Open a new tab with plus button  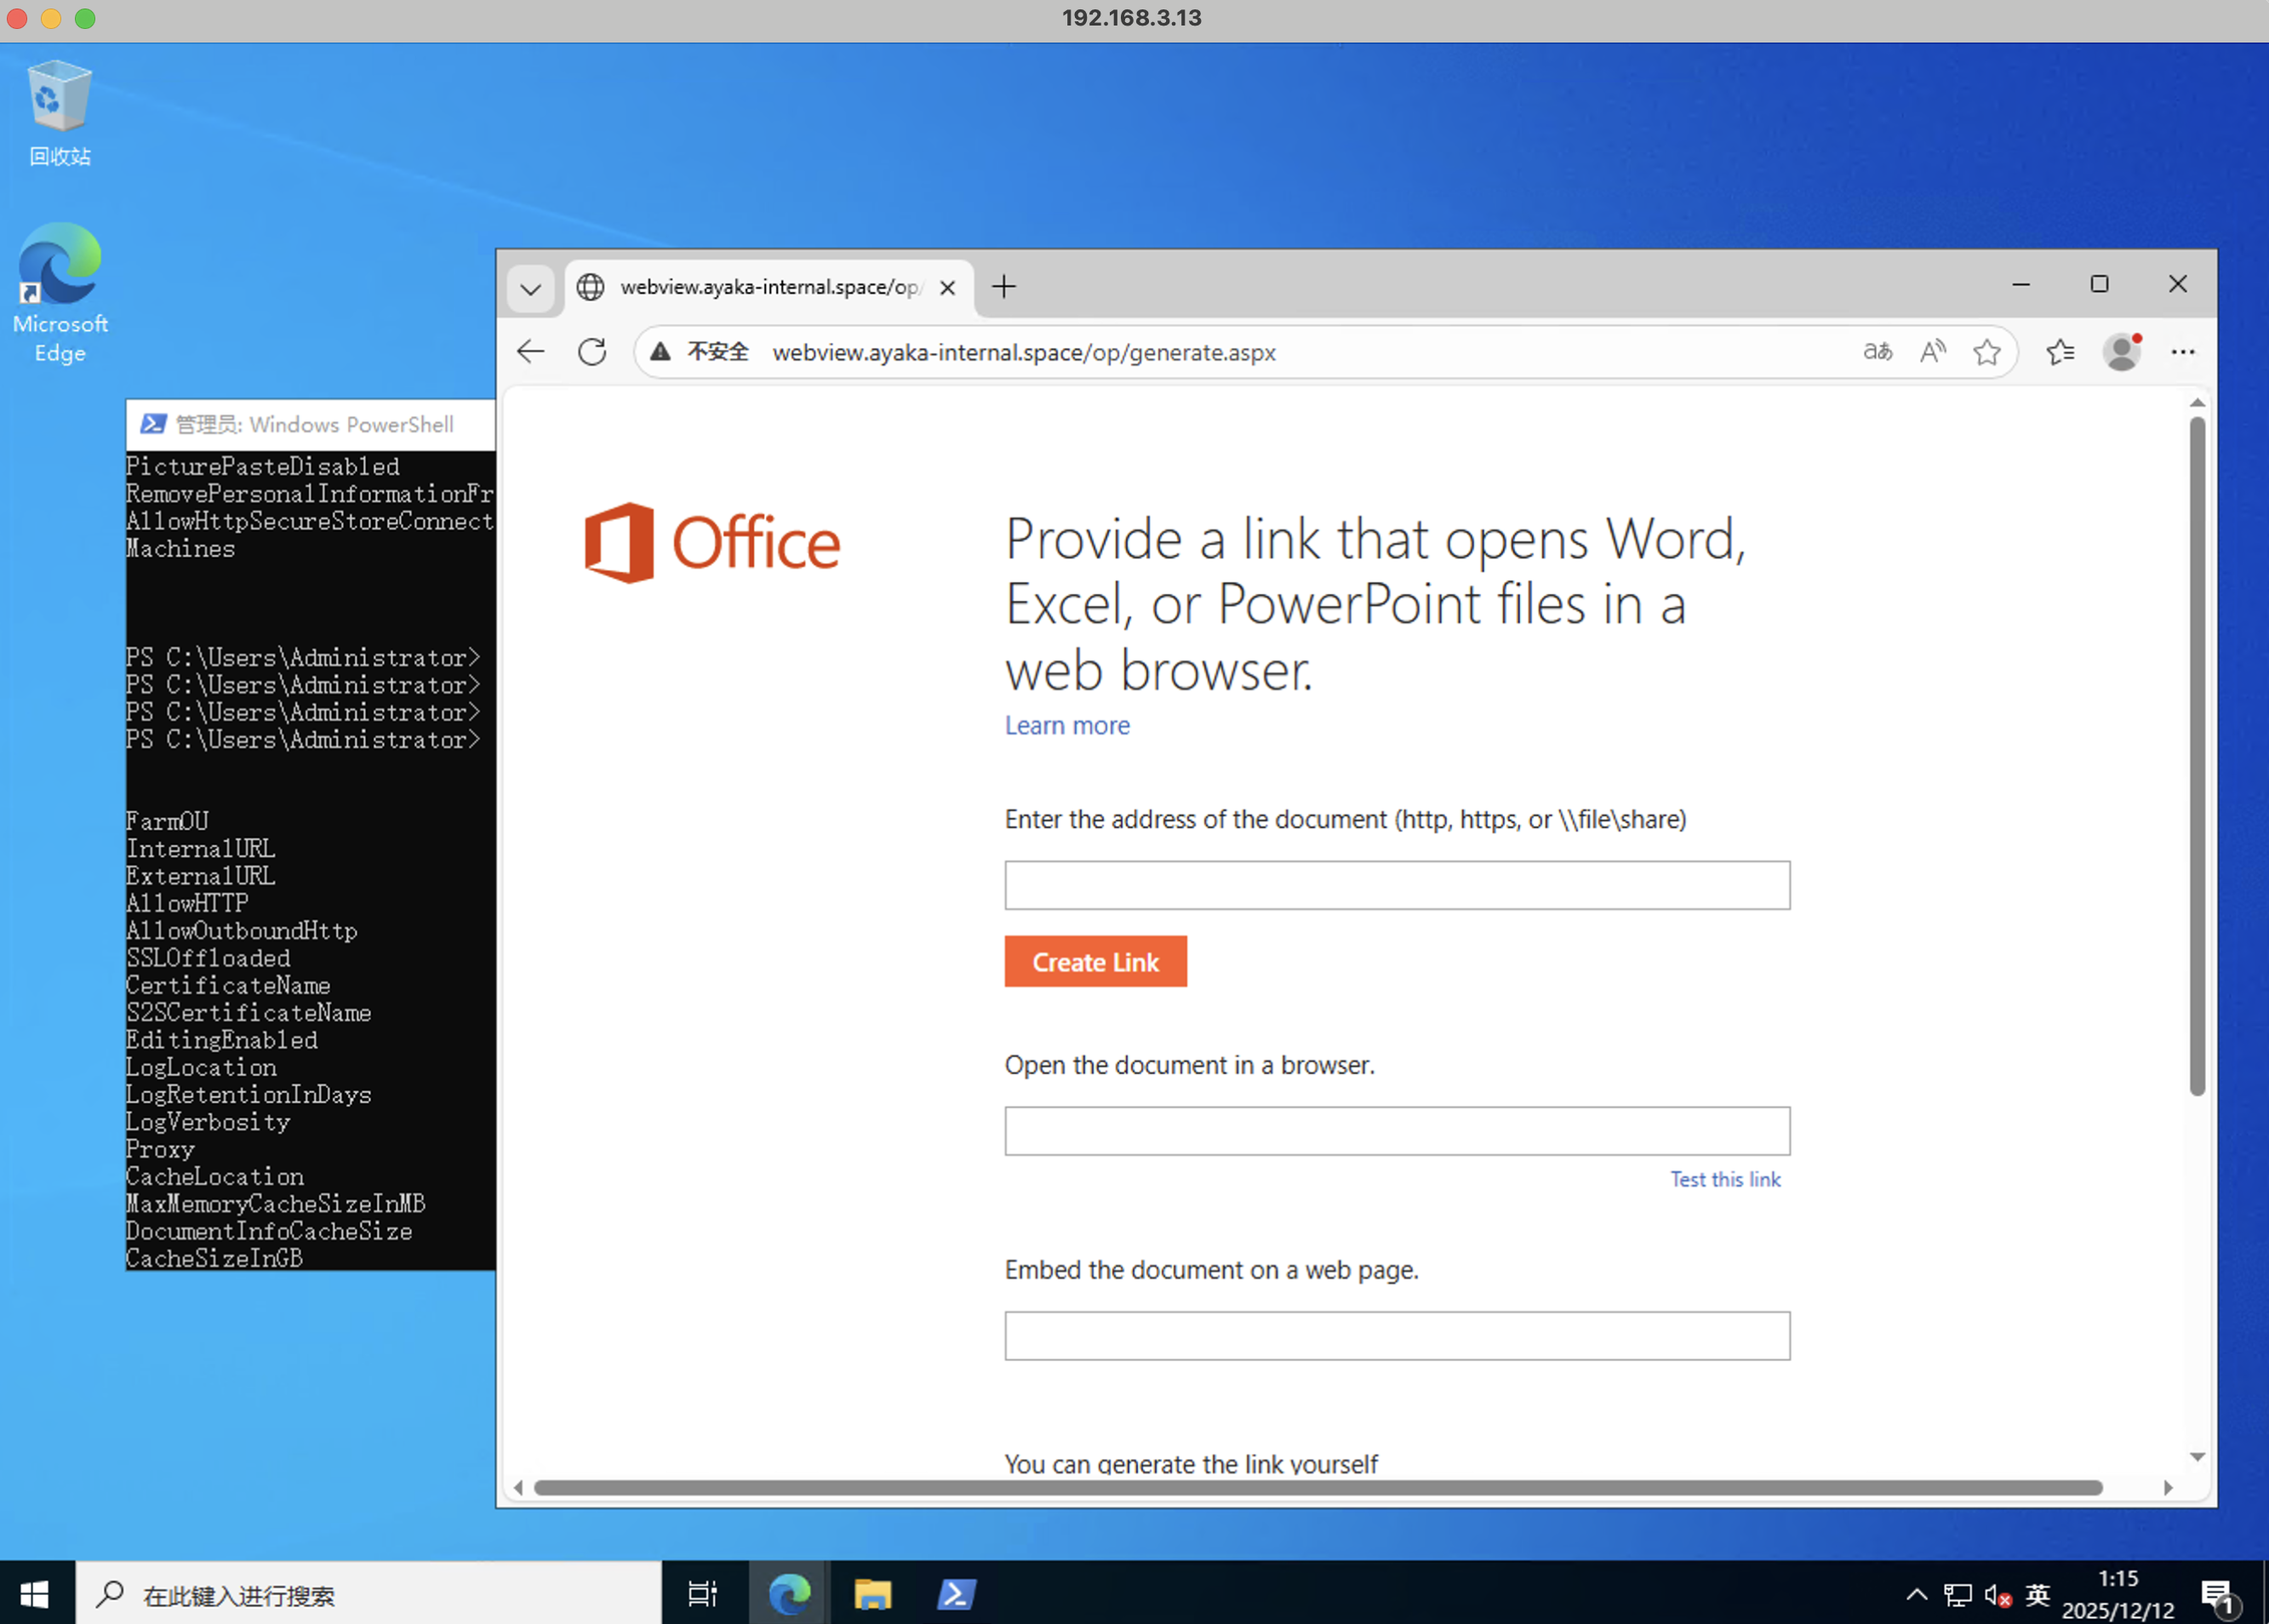[1004, 287]
